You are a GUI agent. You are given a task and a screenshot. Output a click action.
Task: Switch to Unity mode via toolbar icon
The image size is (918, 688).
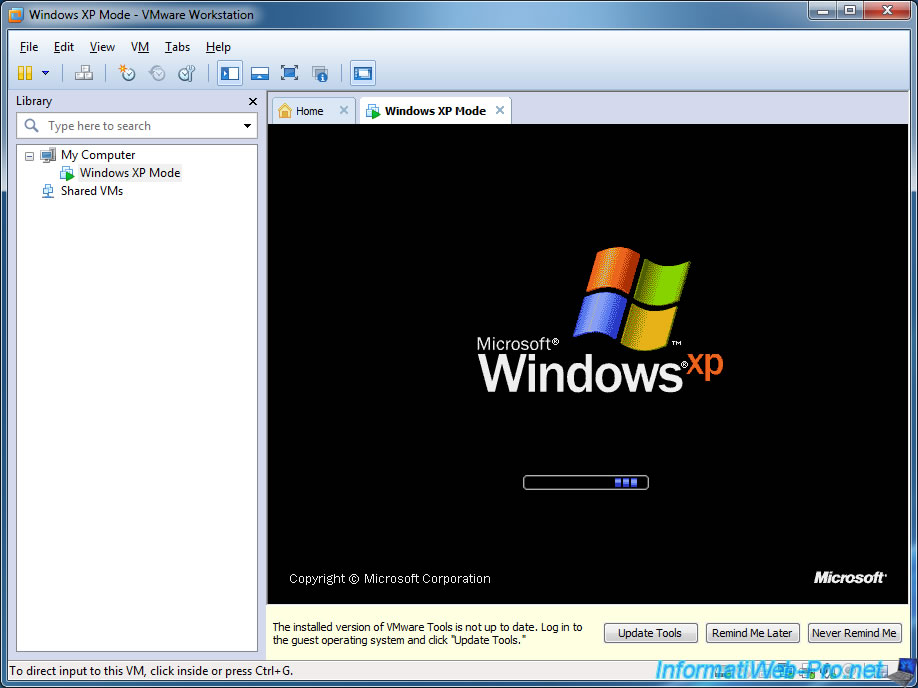(320, 73)
